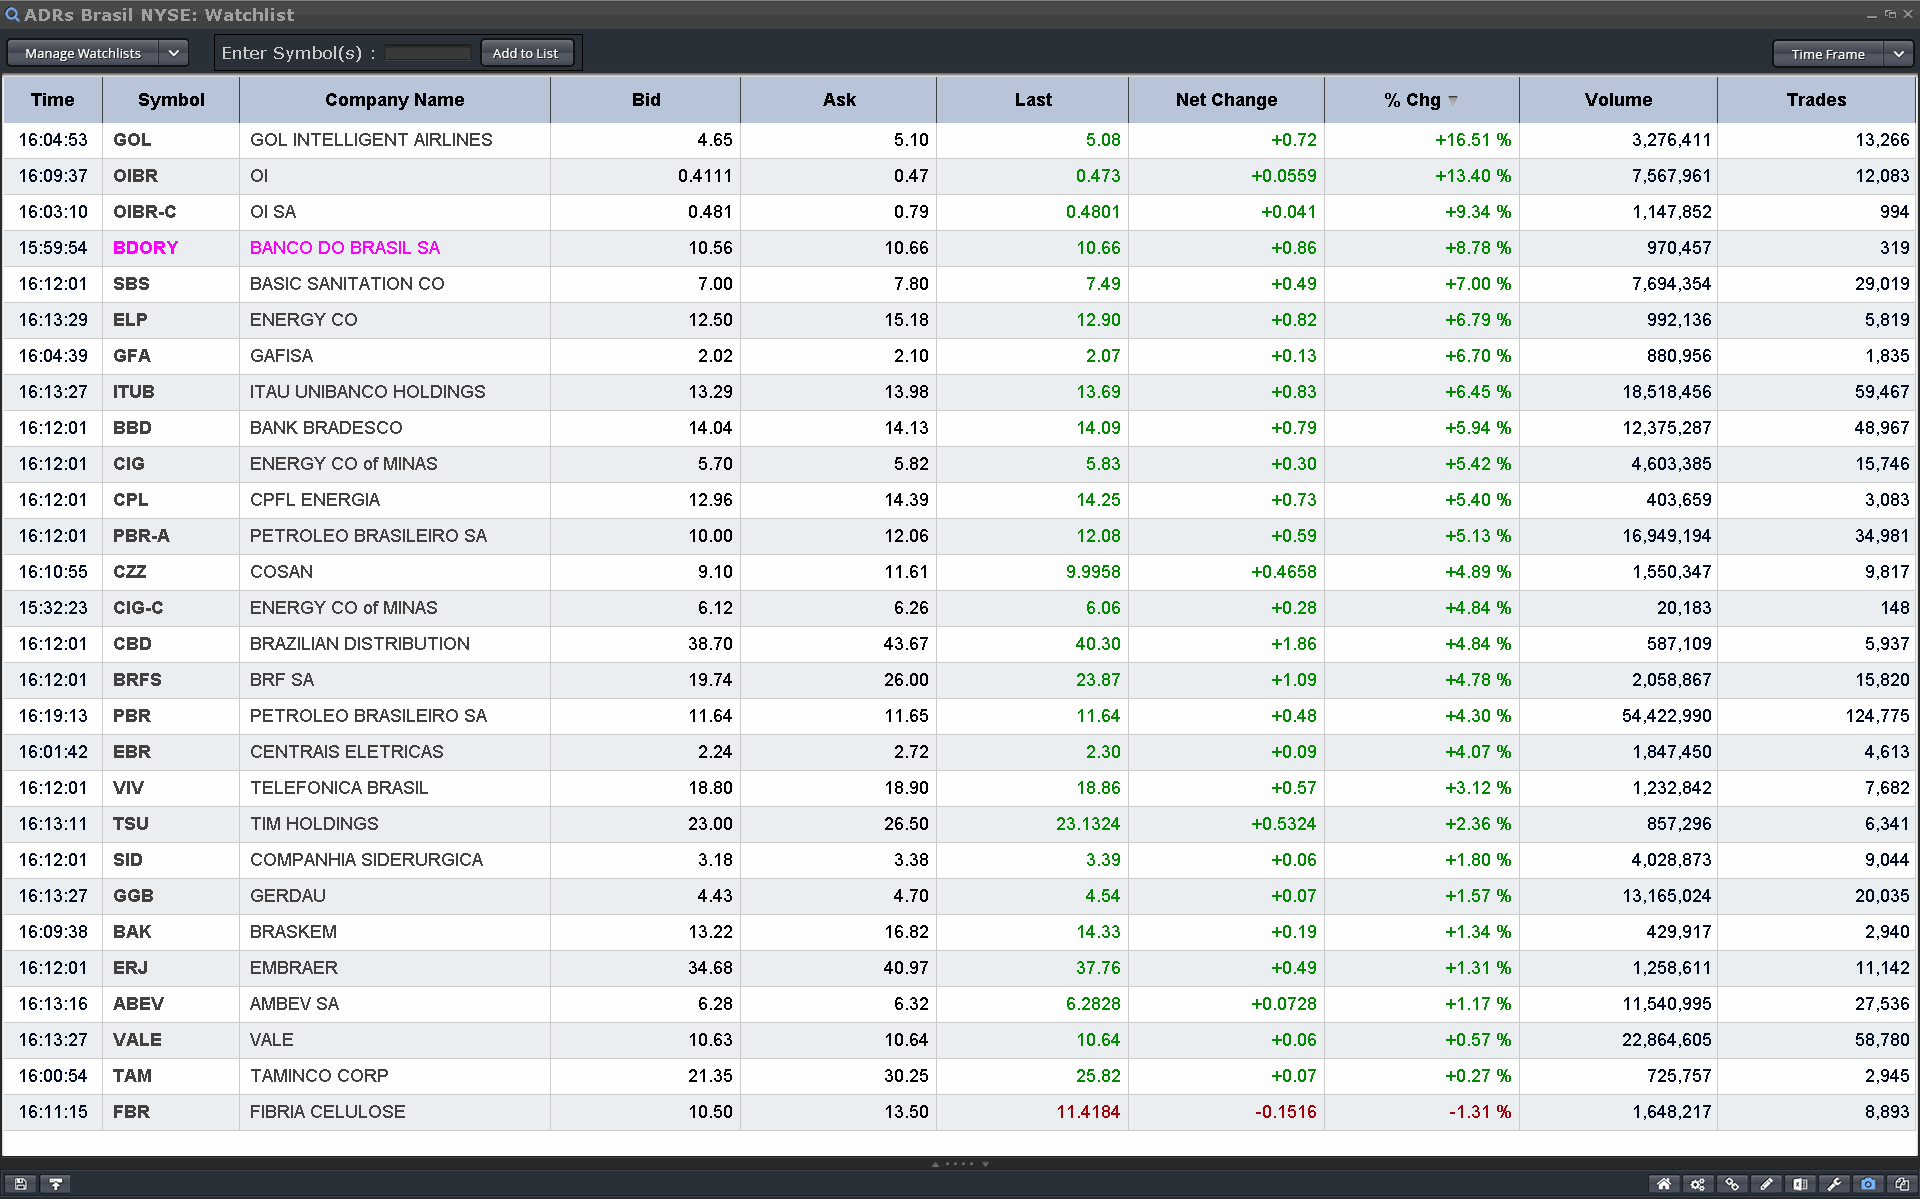Click the floppy disk save icon

(20, 1184)
